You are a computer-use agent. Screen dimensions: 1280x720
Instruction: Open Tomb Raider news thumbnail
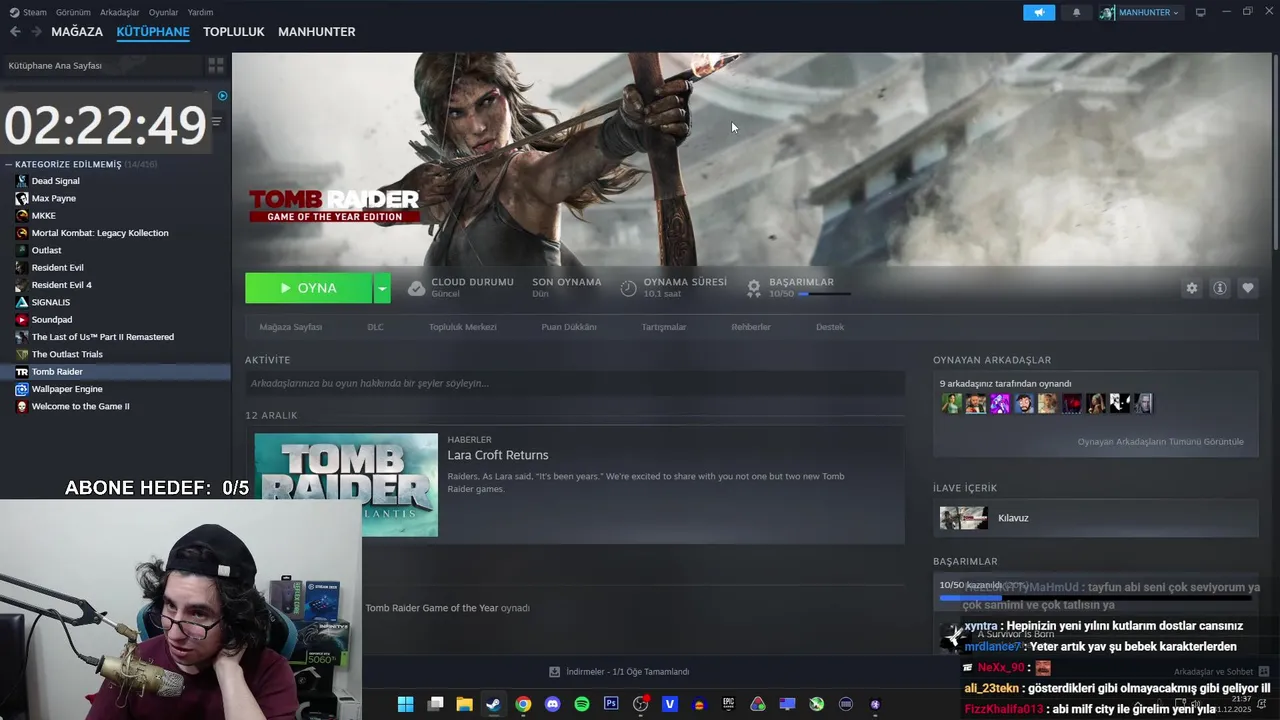(x=346, y=485)
